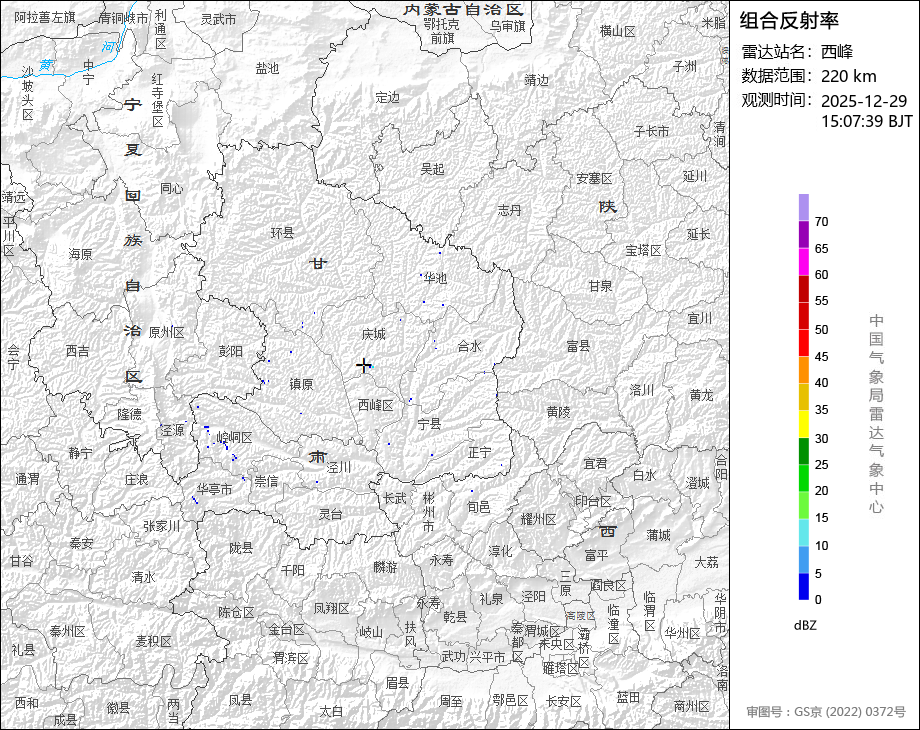Select the 定边 label
This screenshot has width=920, height=730.
[387, 97]
